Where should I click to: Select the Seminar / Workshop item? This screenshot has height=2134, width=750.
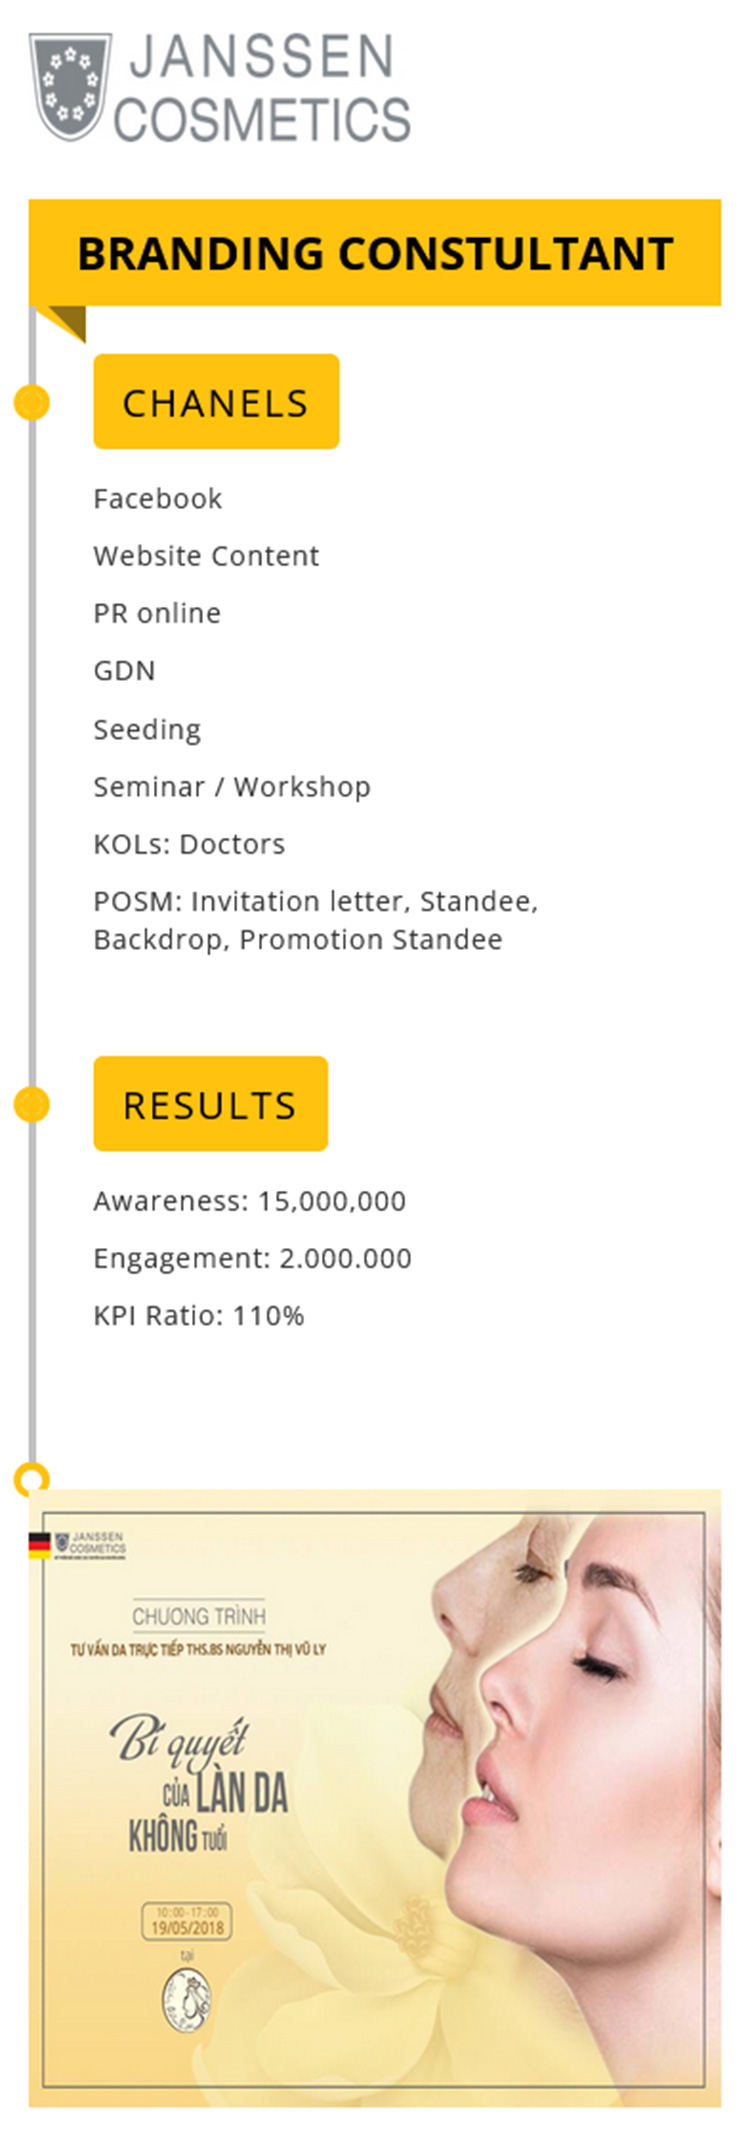(232, 787)
